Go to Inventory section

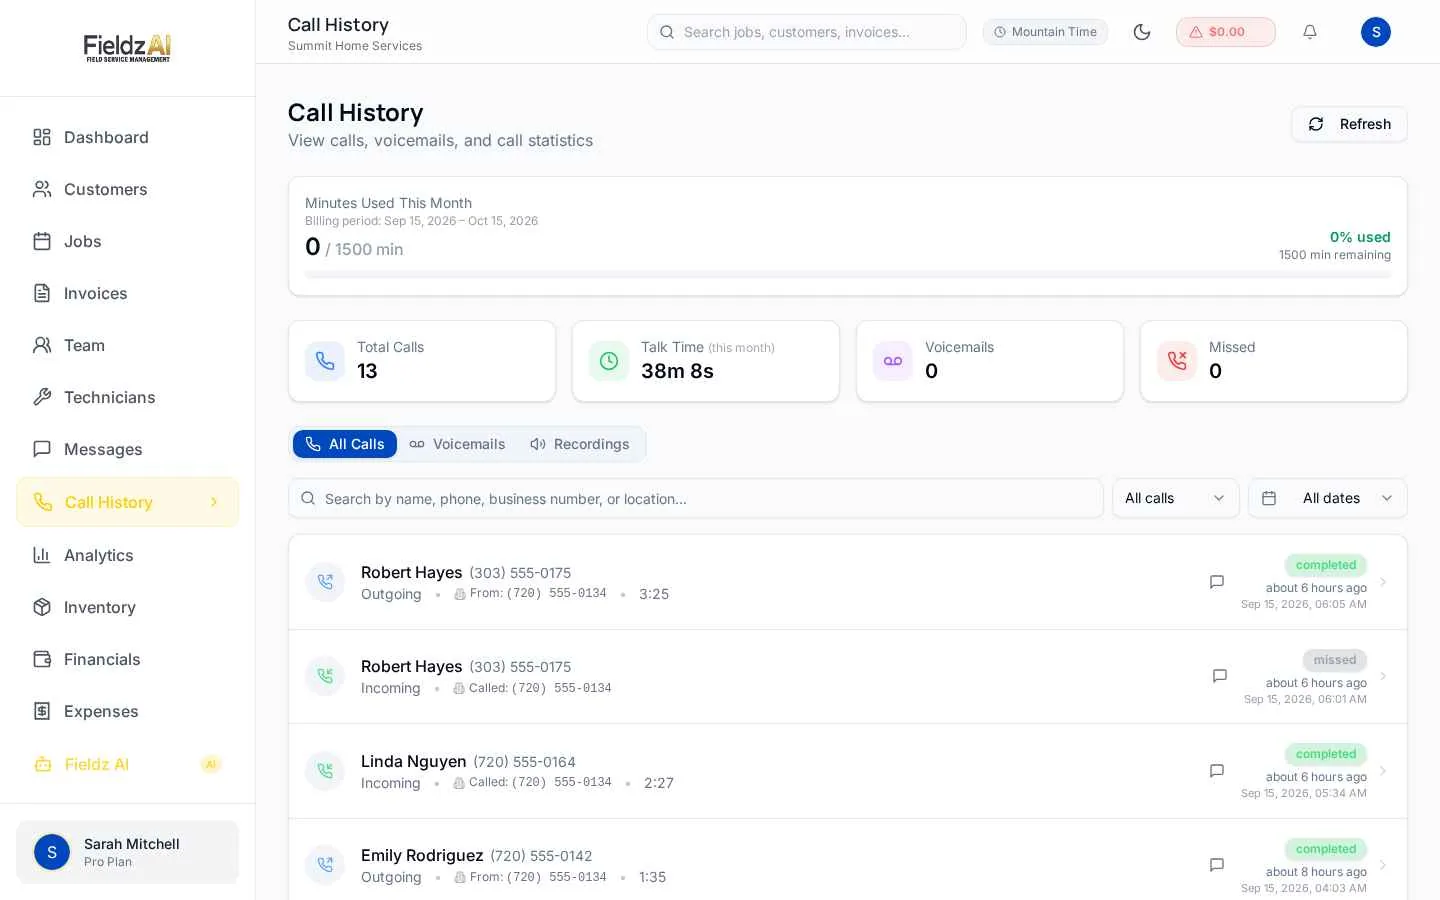point(127,607)
